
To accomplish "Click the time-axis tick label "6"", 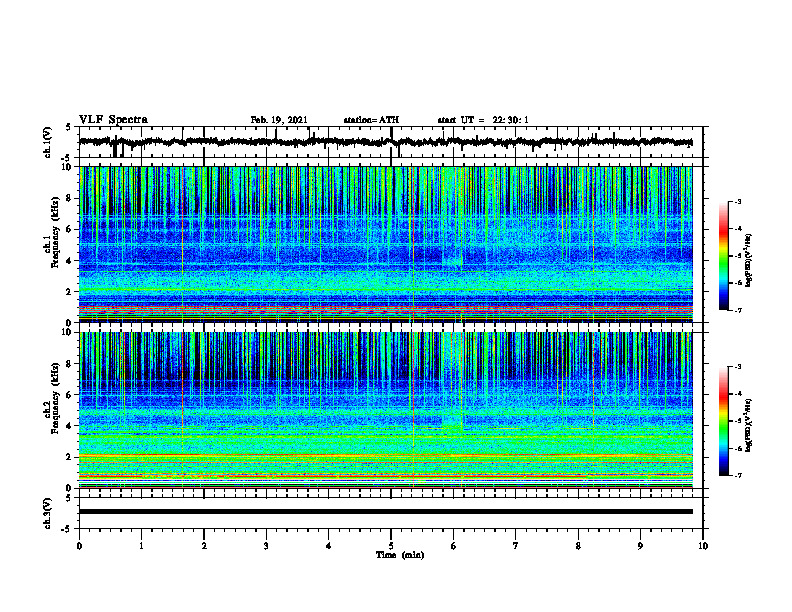I will click(x=454, y=546).
